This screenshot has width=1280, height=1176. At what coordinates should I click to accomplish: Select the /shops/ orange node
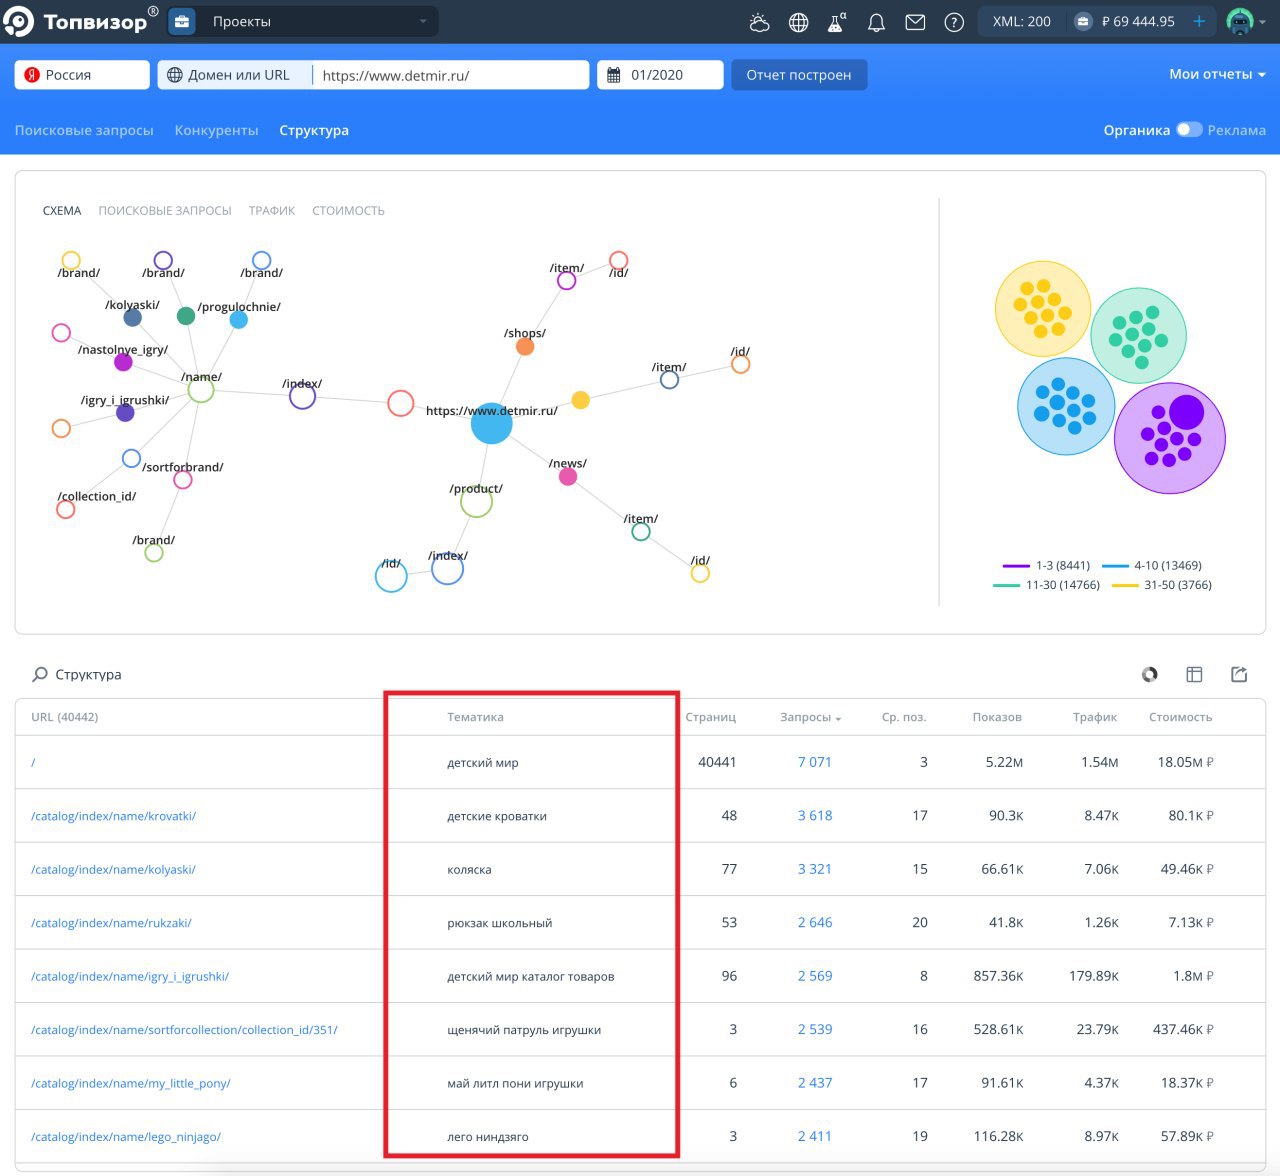pos(525,347)
